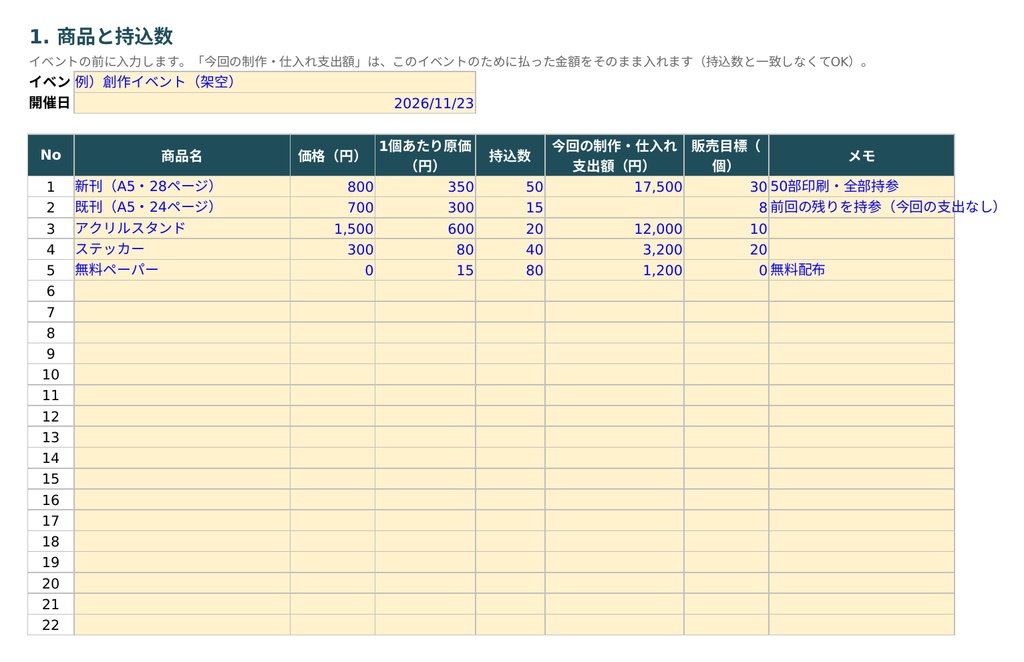
Task: Select product cell "既刊（A5・24ページ）"
Action: point(182,208)
